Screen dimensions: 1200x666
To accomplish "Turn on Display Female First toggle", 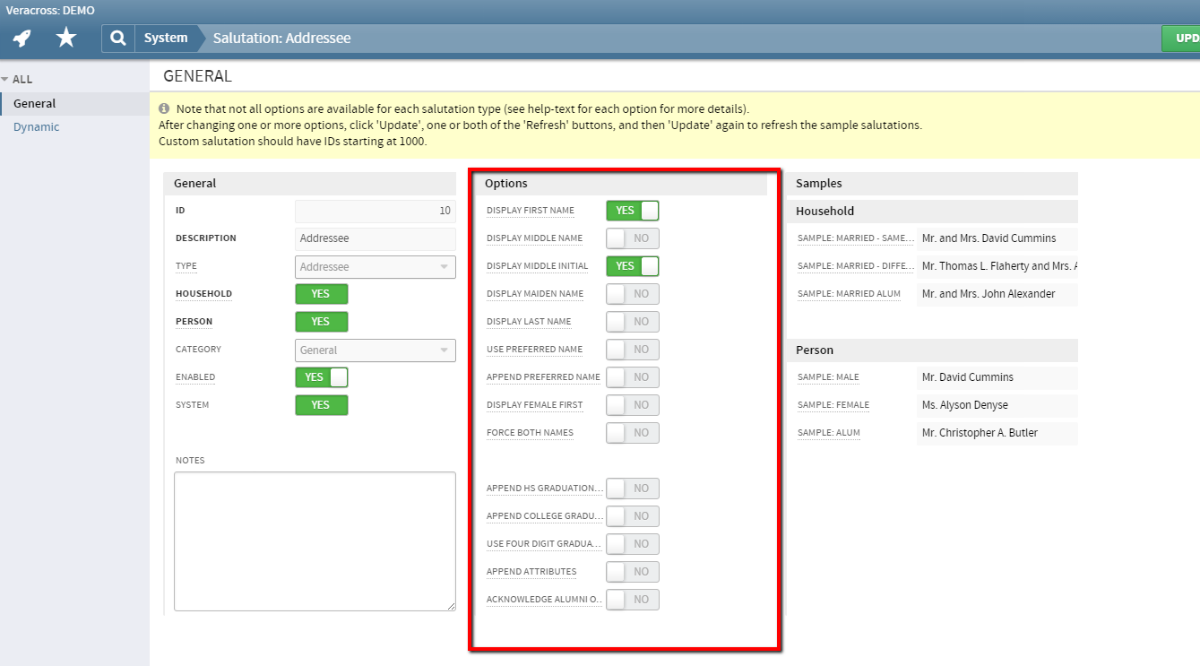I will pos(633,405).
